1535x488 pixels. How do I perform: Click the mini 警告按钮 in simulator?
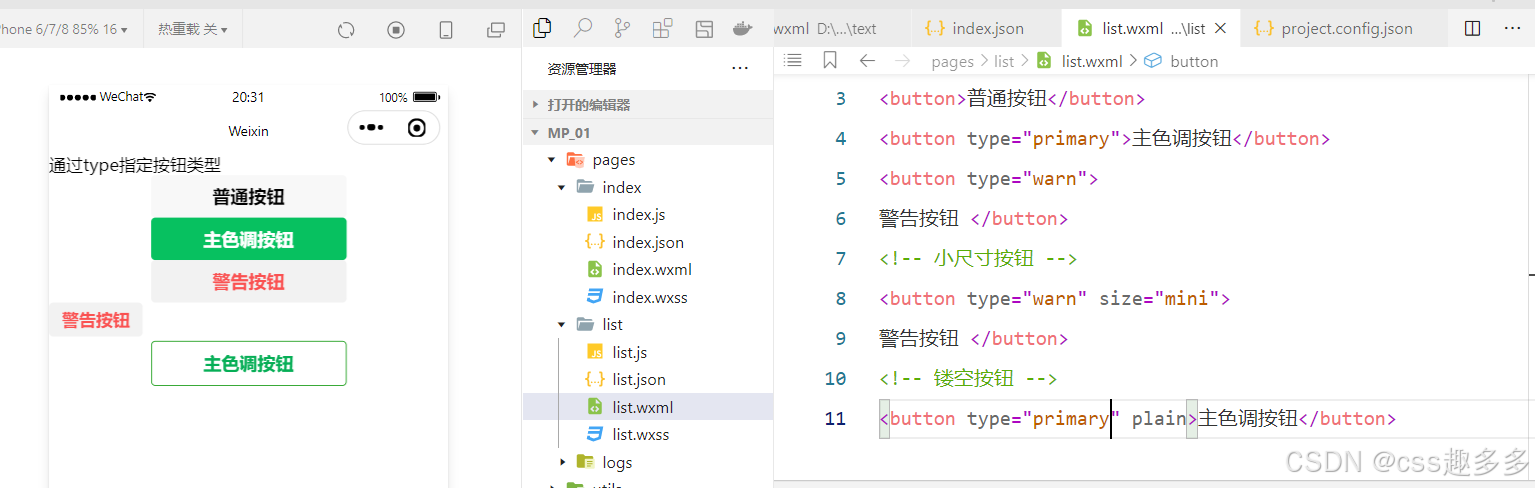pos(96,320)
